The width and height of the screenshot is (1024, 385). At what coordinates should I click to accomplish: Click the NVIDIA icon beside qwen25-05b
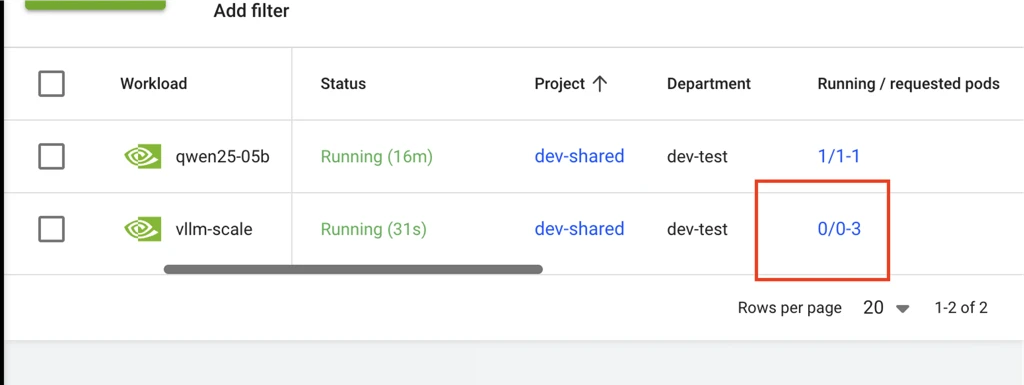(x=142, y=157)
